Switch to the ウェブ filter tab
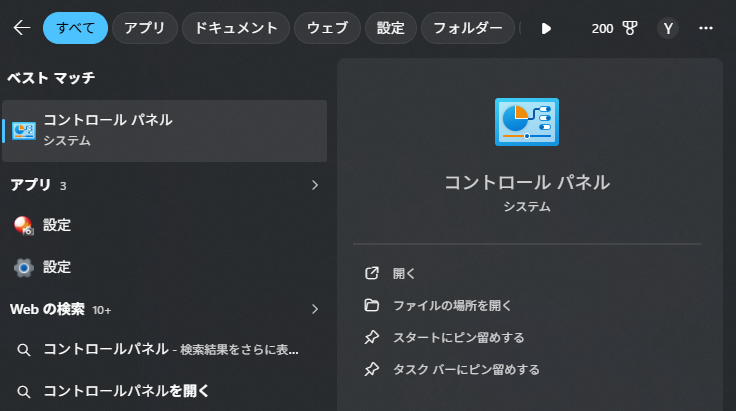 click(327, 28)
